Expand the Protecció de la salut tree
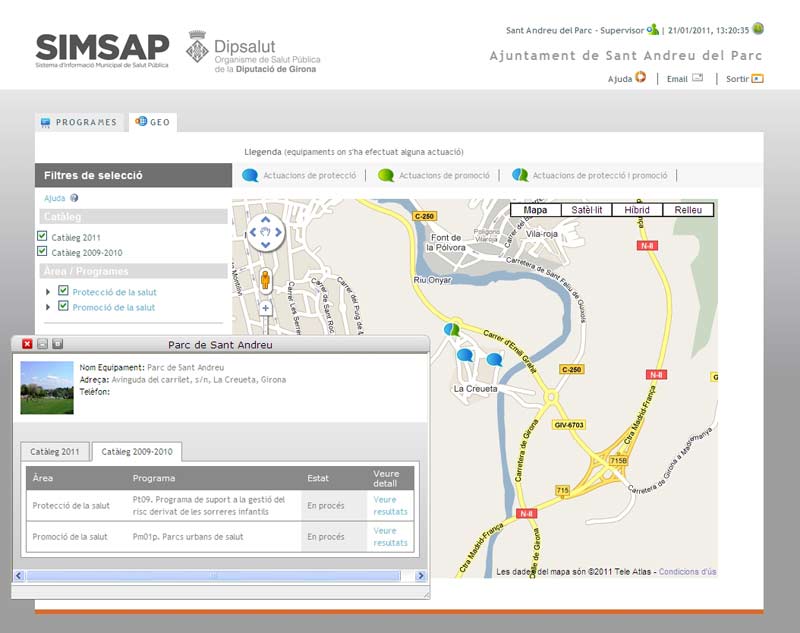This screenshot has height=633, width=800. (x=48, y=292)
